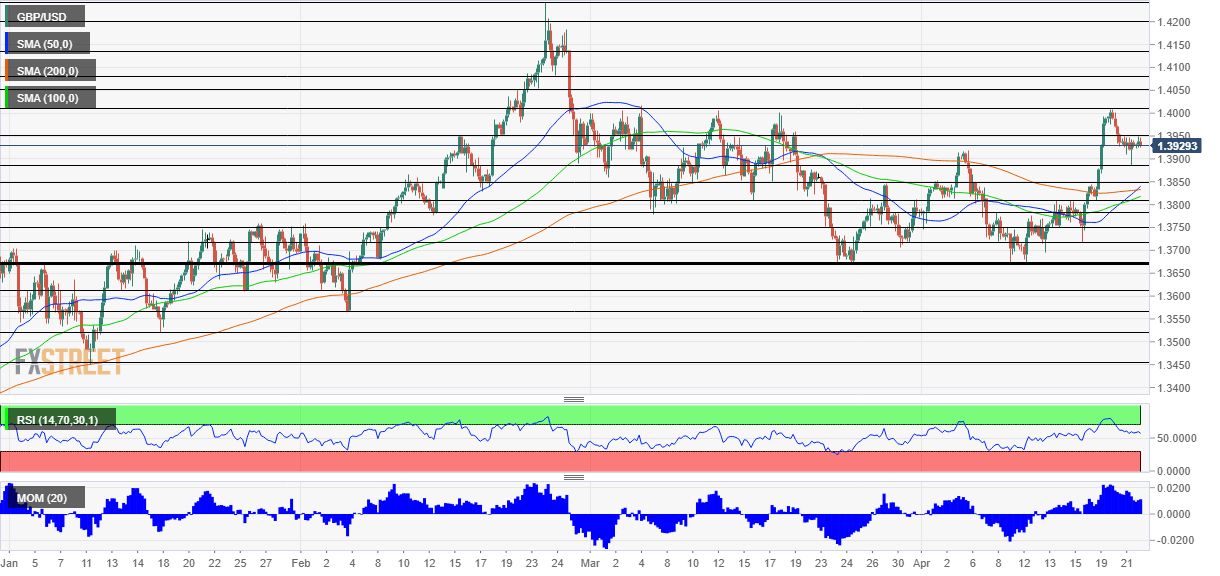Click the blue SMA 50 color strip
Viewport: 1220px width, 576px height.
tap(7, 43)
